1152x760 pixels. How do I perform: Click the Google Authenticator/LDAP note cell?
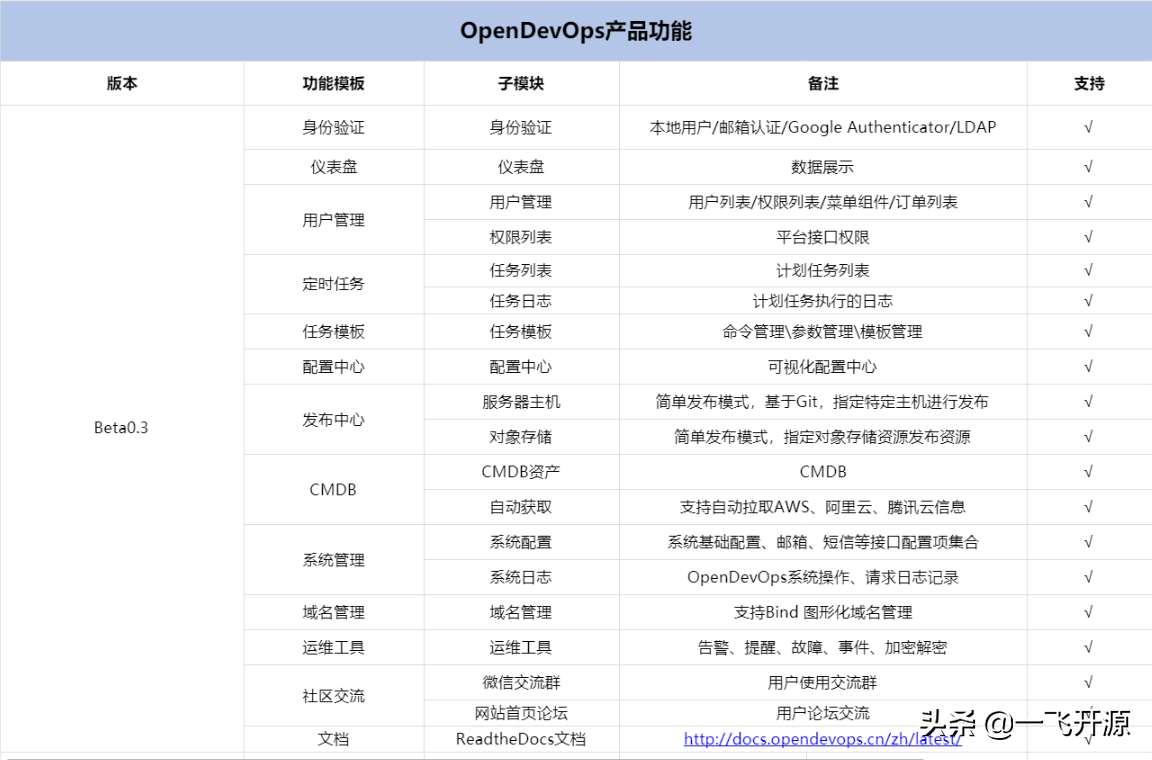(823, 127)
